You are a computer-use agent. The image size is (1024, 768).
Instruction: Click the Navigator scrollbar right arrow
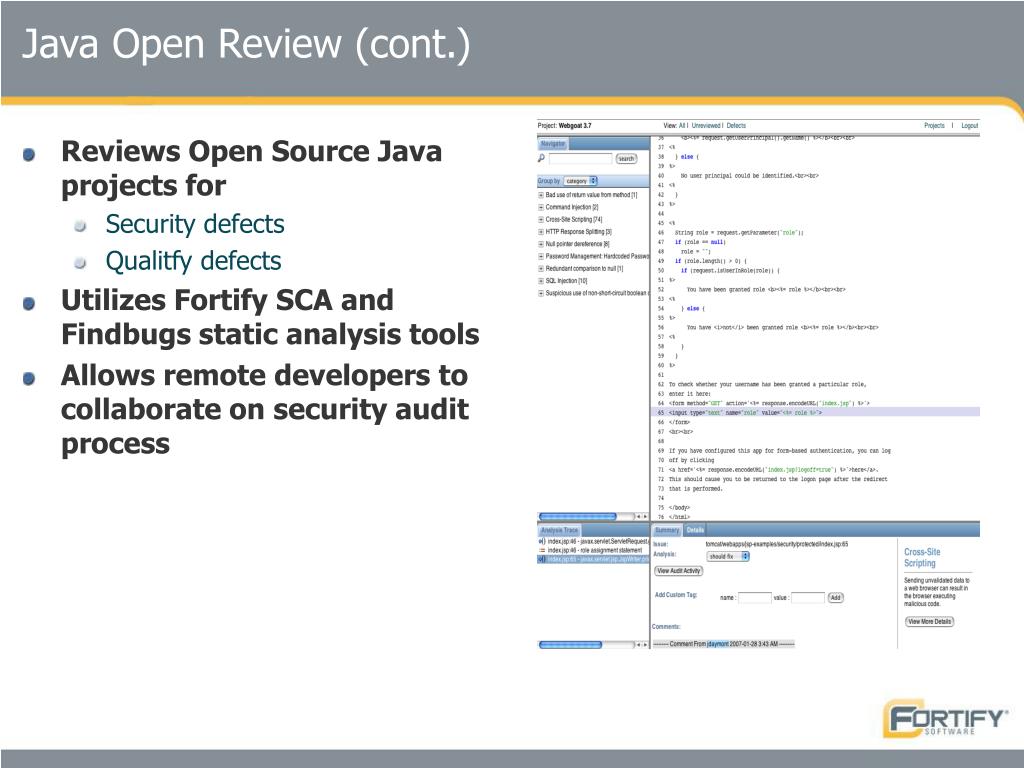[x=645, y=517]
